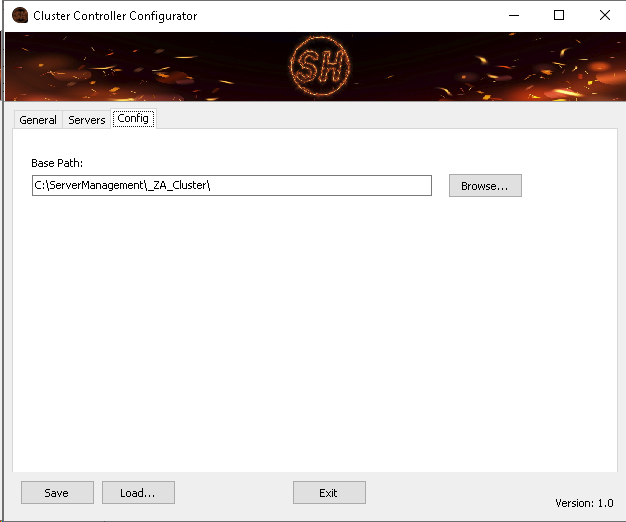This screenshot has width=626, height=522.
Task: Click the fiery sparks banner right of logo
Action: tap(480, 67)
